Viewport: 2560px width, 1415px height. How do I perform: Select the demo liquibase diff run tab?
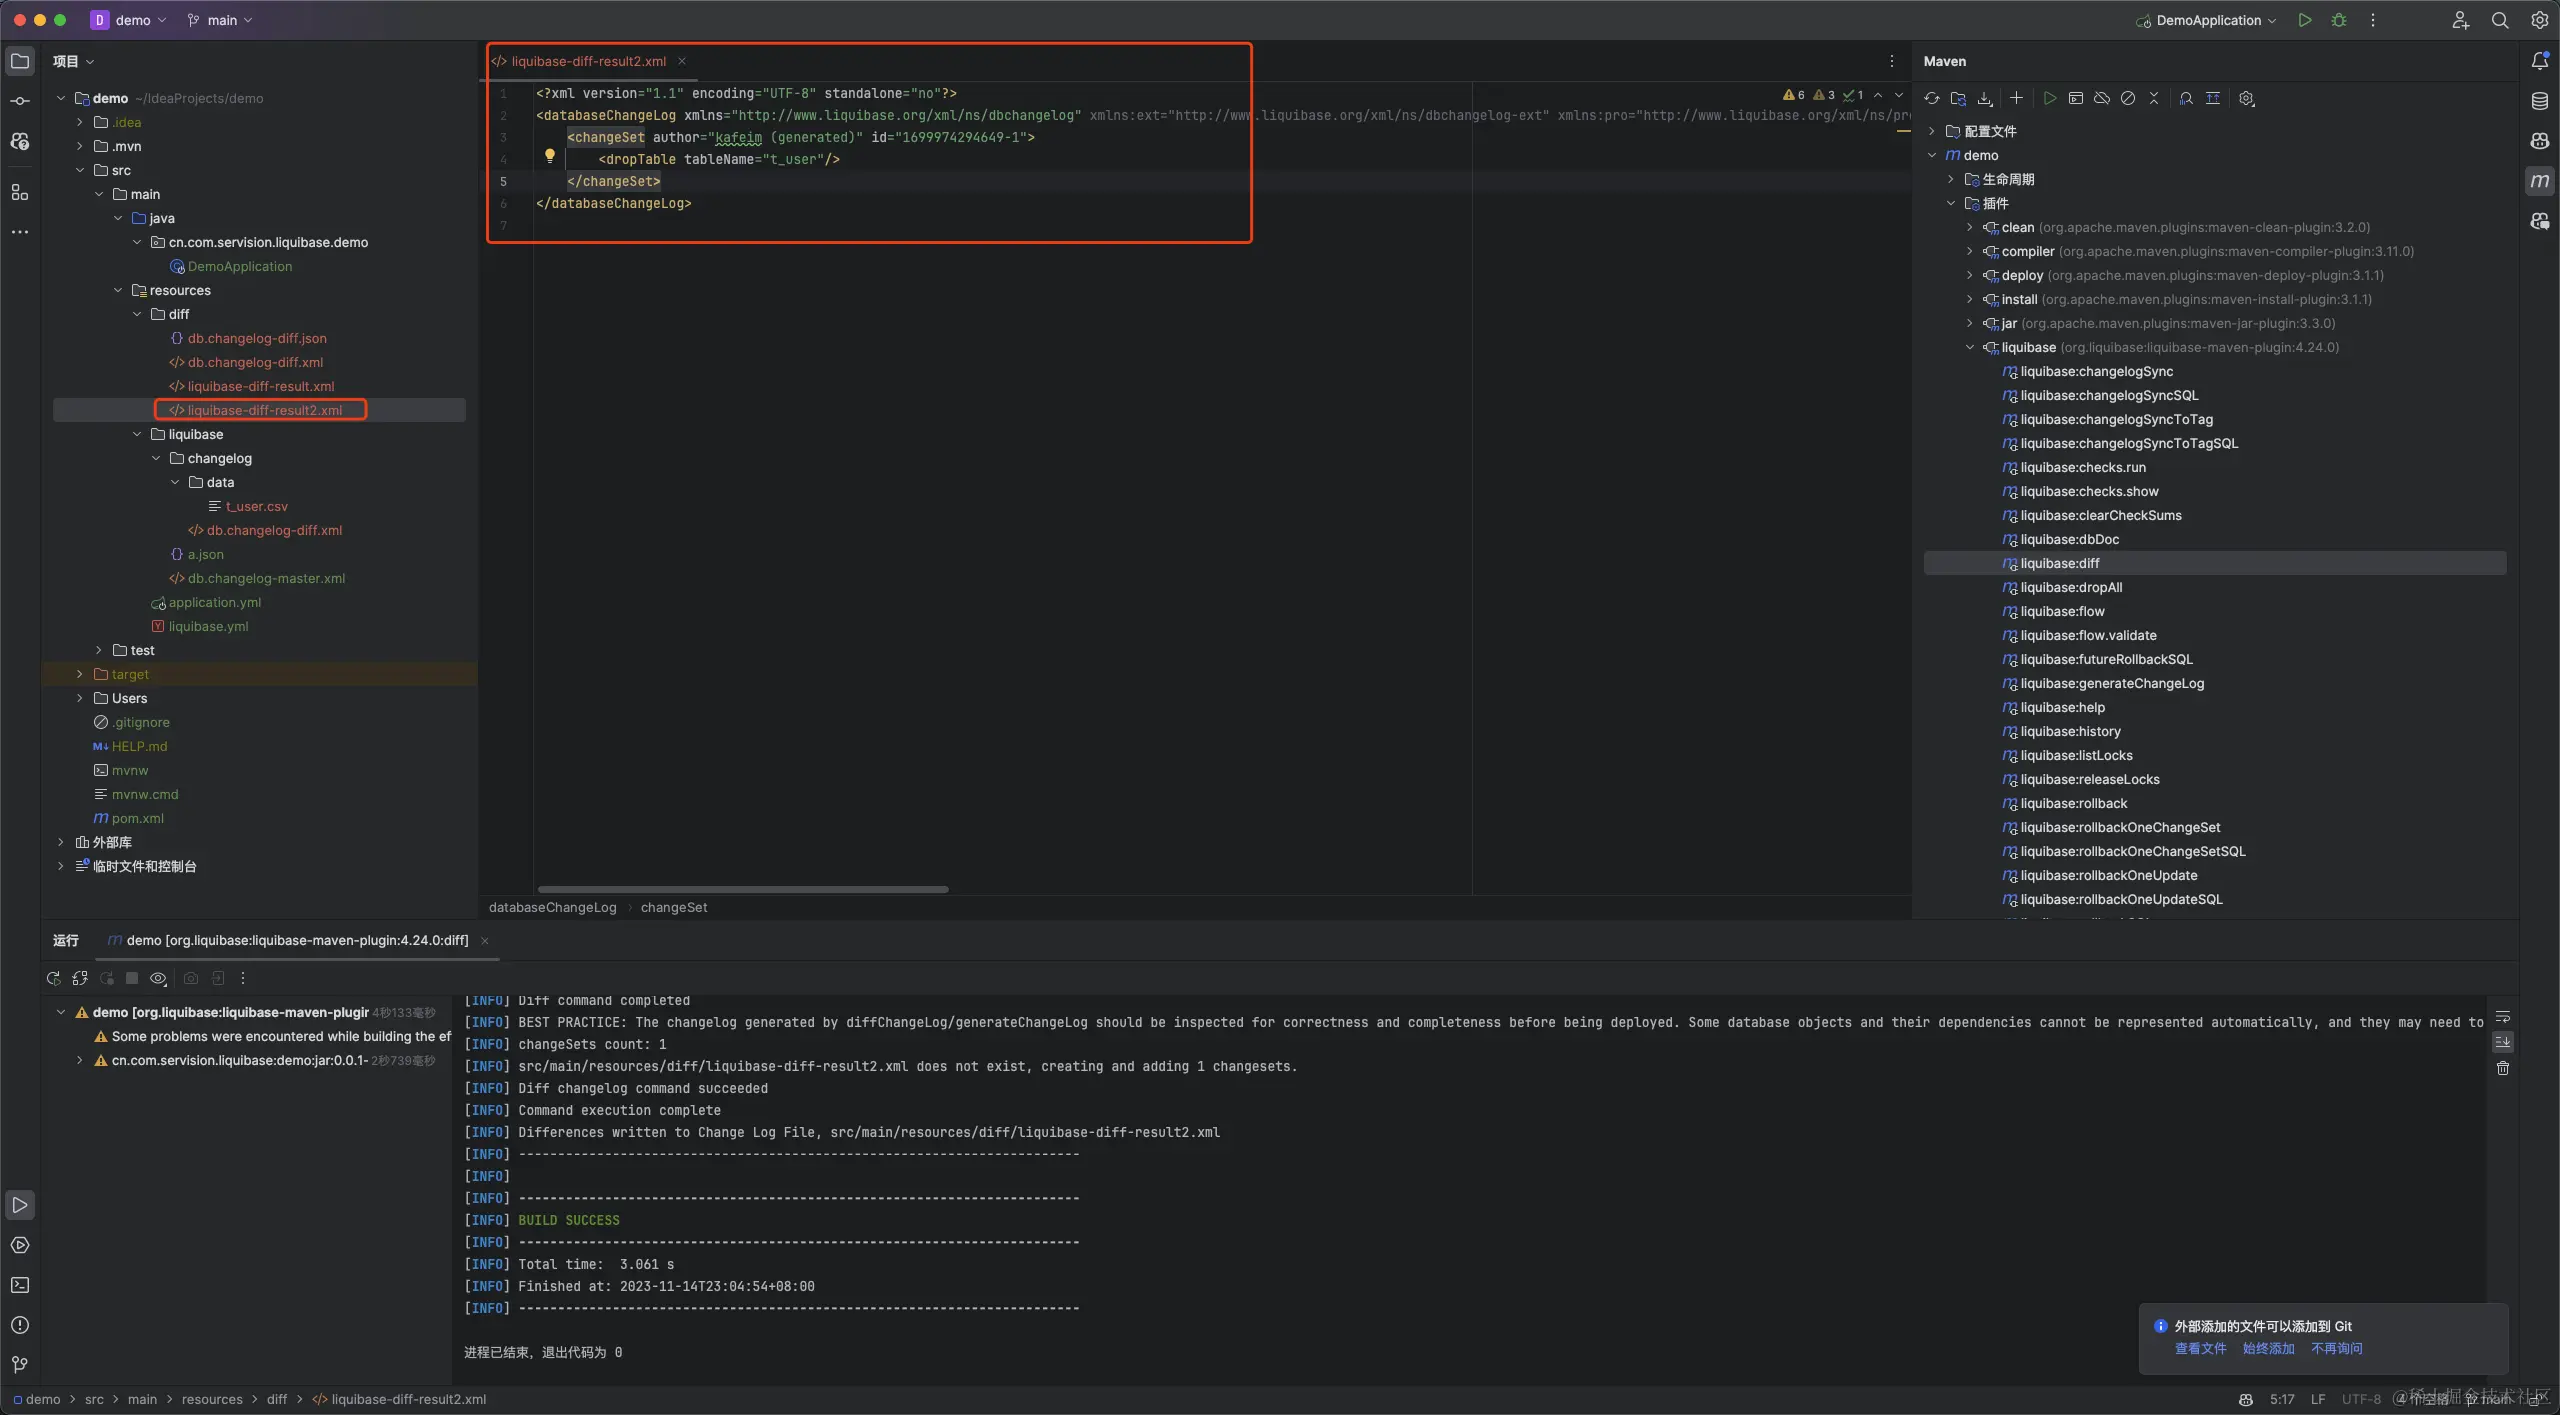pyautogui.click(x=296, y=940)
